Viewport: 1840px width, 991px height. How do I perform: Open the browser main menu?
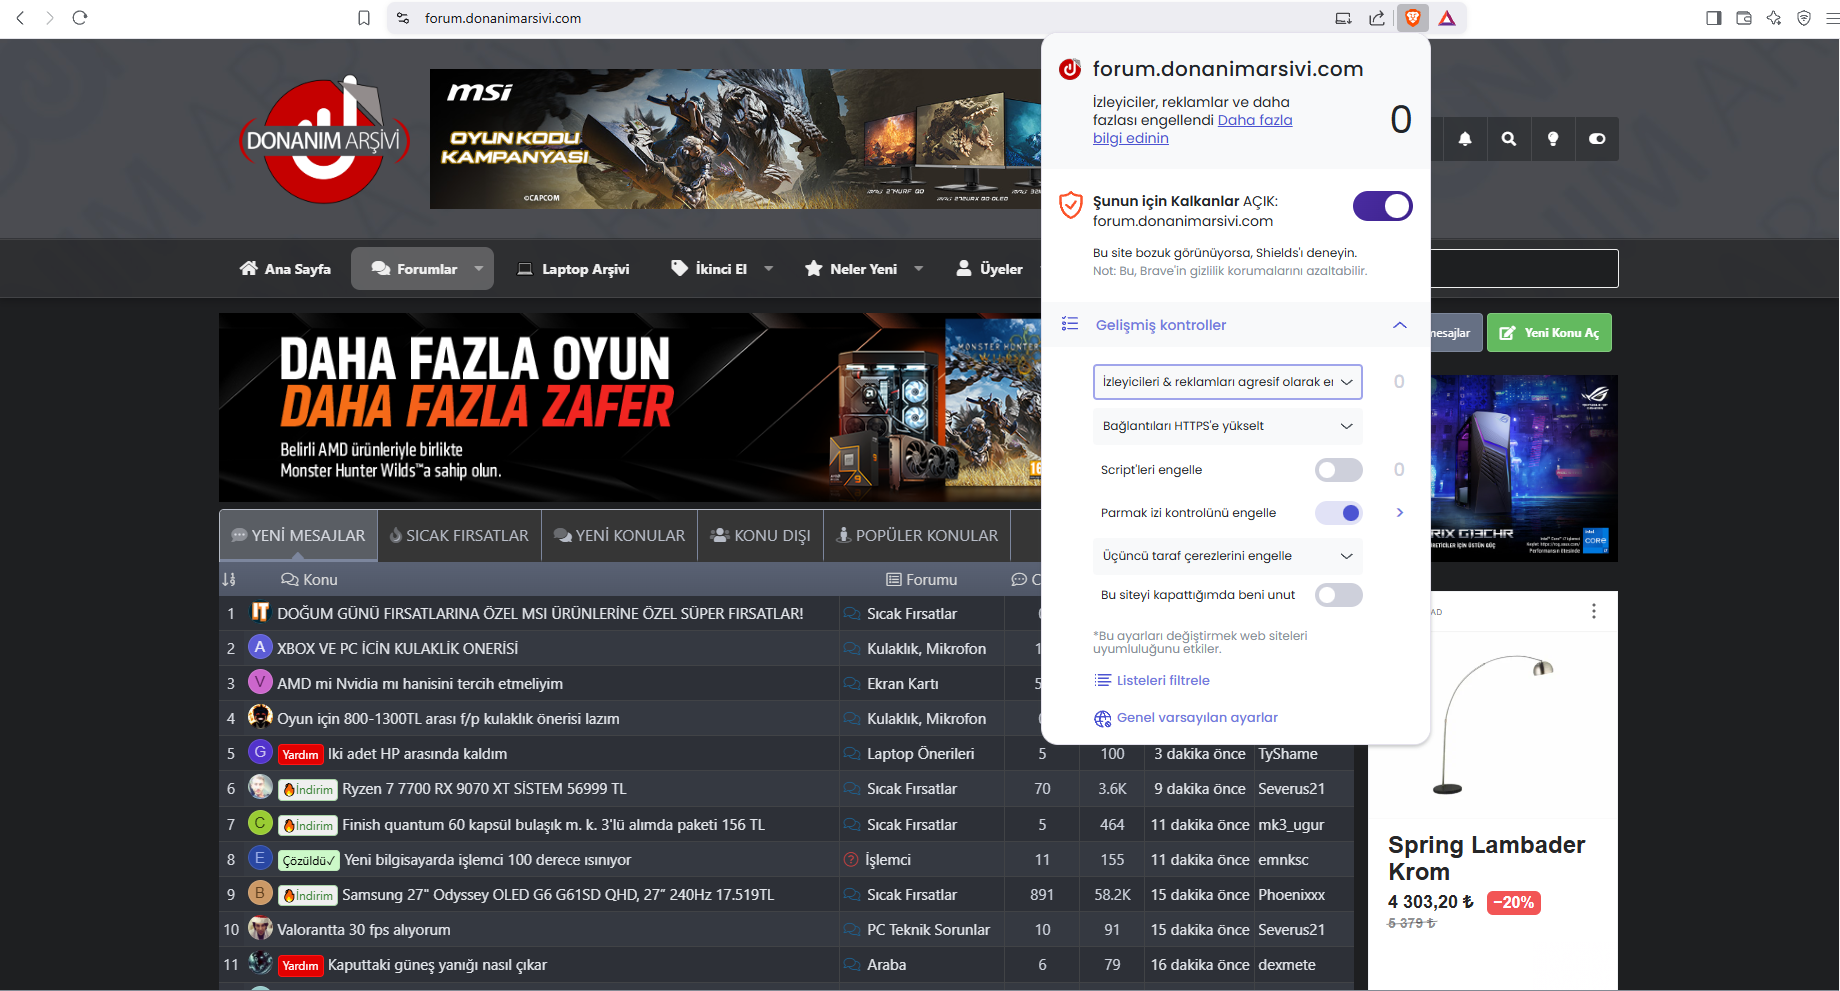1832,18
